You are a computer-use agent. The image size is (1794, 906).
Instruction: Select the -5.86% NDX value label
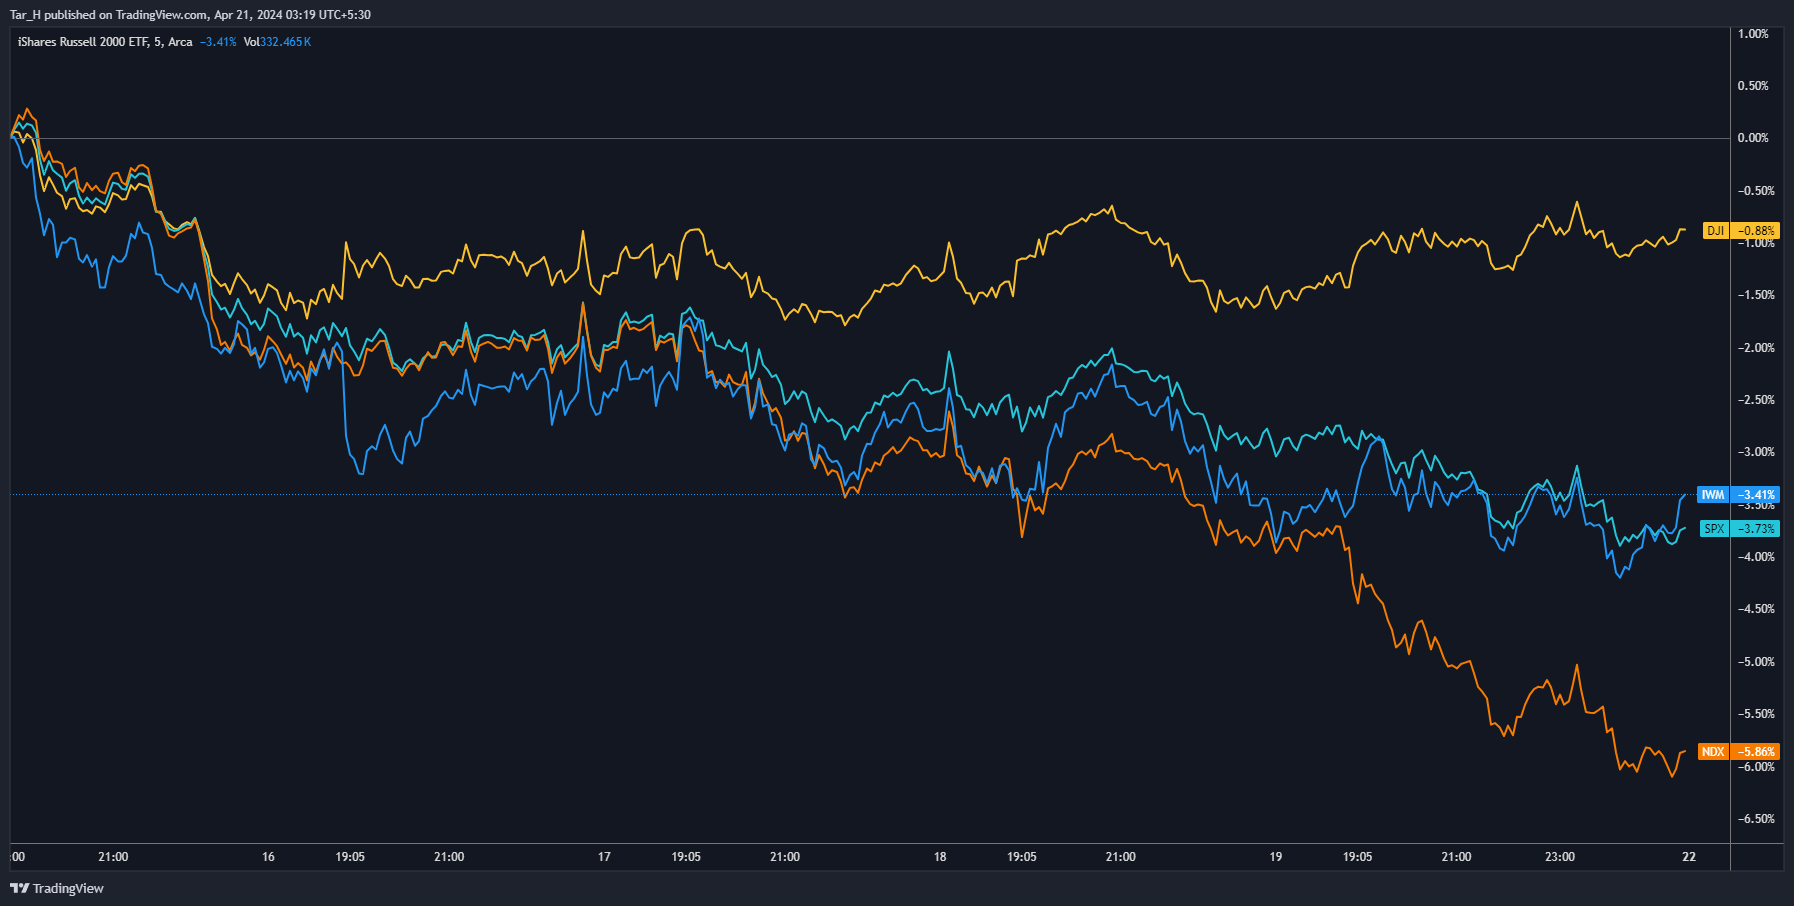point(1755,752)
